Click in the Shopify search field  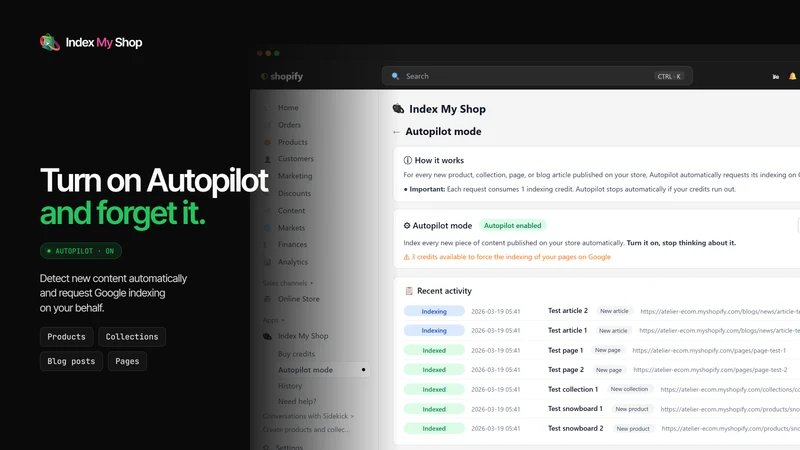tap(537, 76)
